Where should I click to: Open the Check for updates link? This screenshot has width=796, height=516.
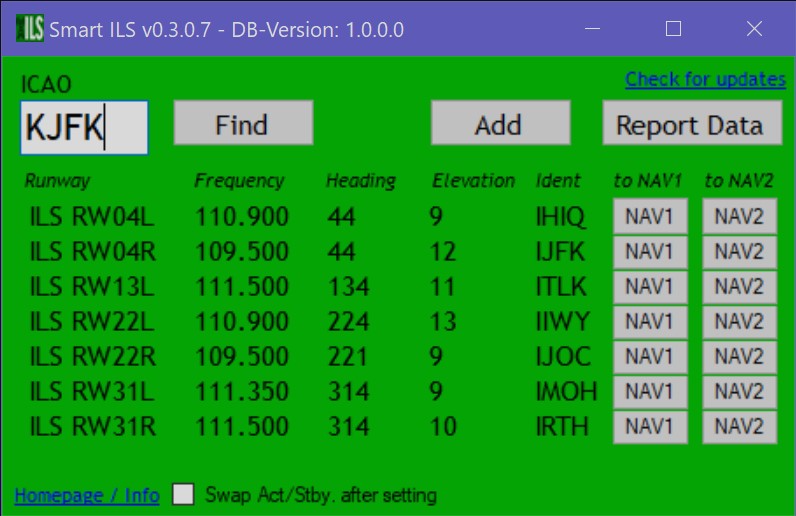pyautogui.click(x=705, y=79)
